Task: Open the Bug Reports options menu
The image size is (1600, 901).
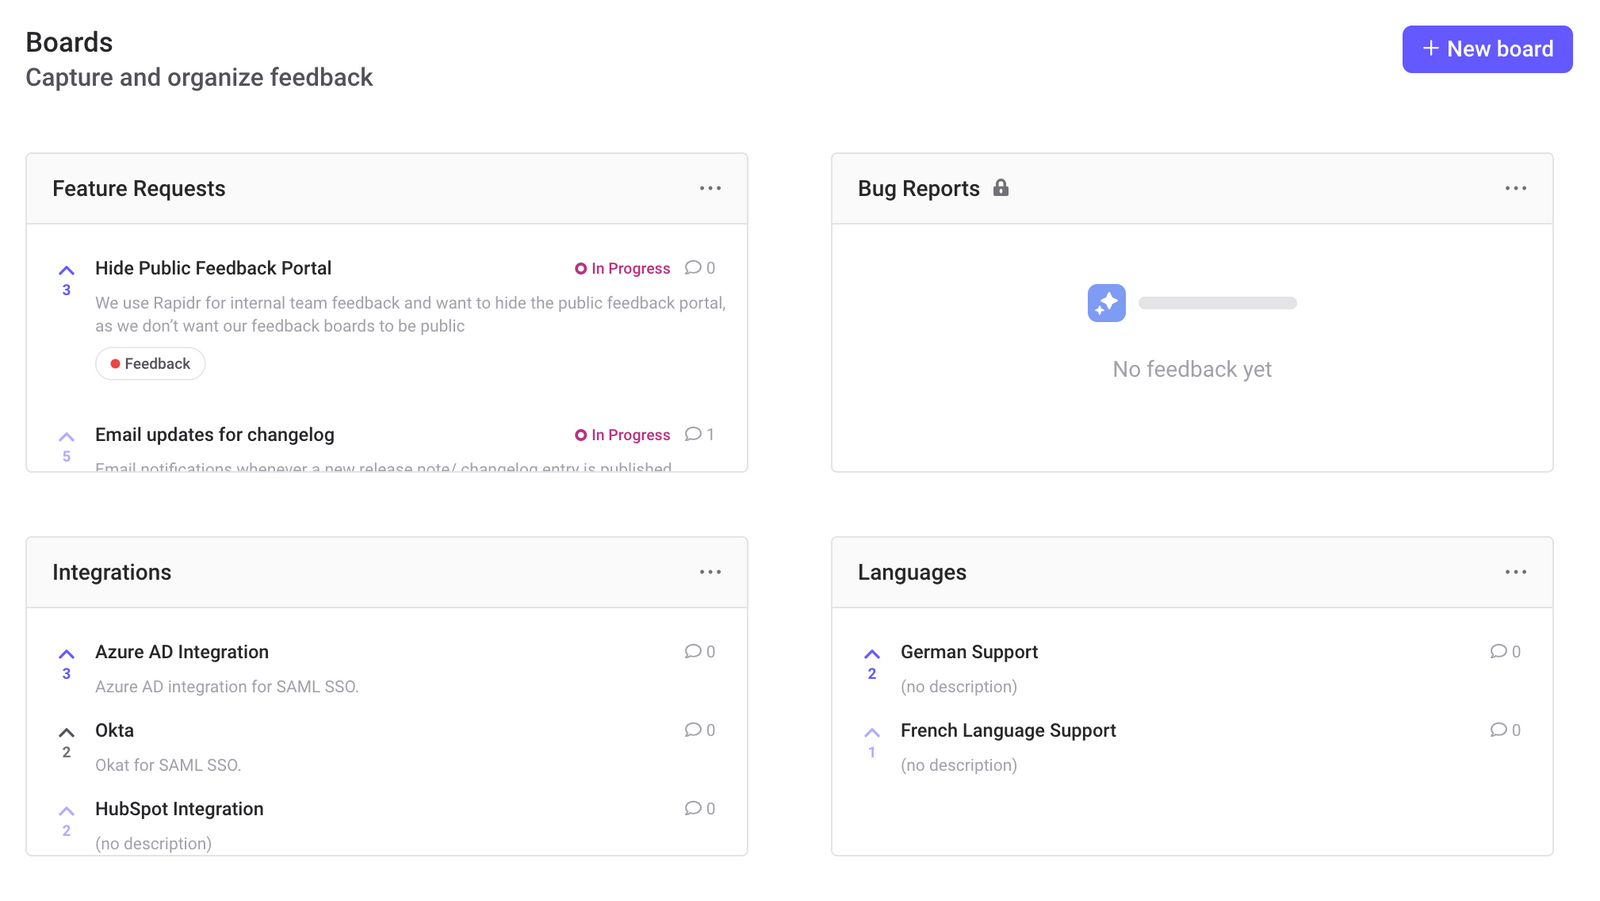Action: pos(1515,188)
